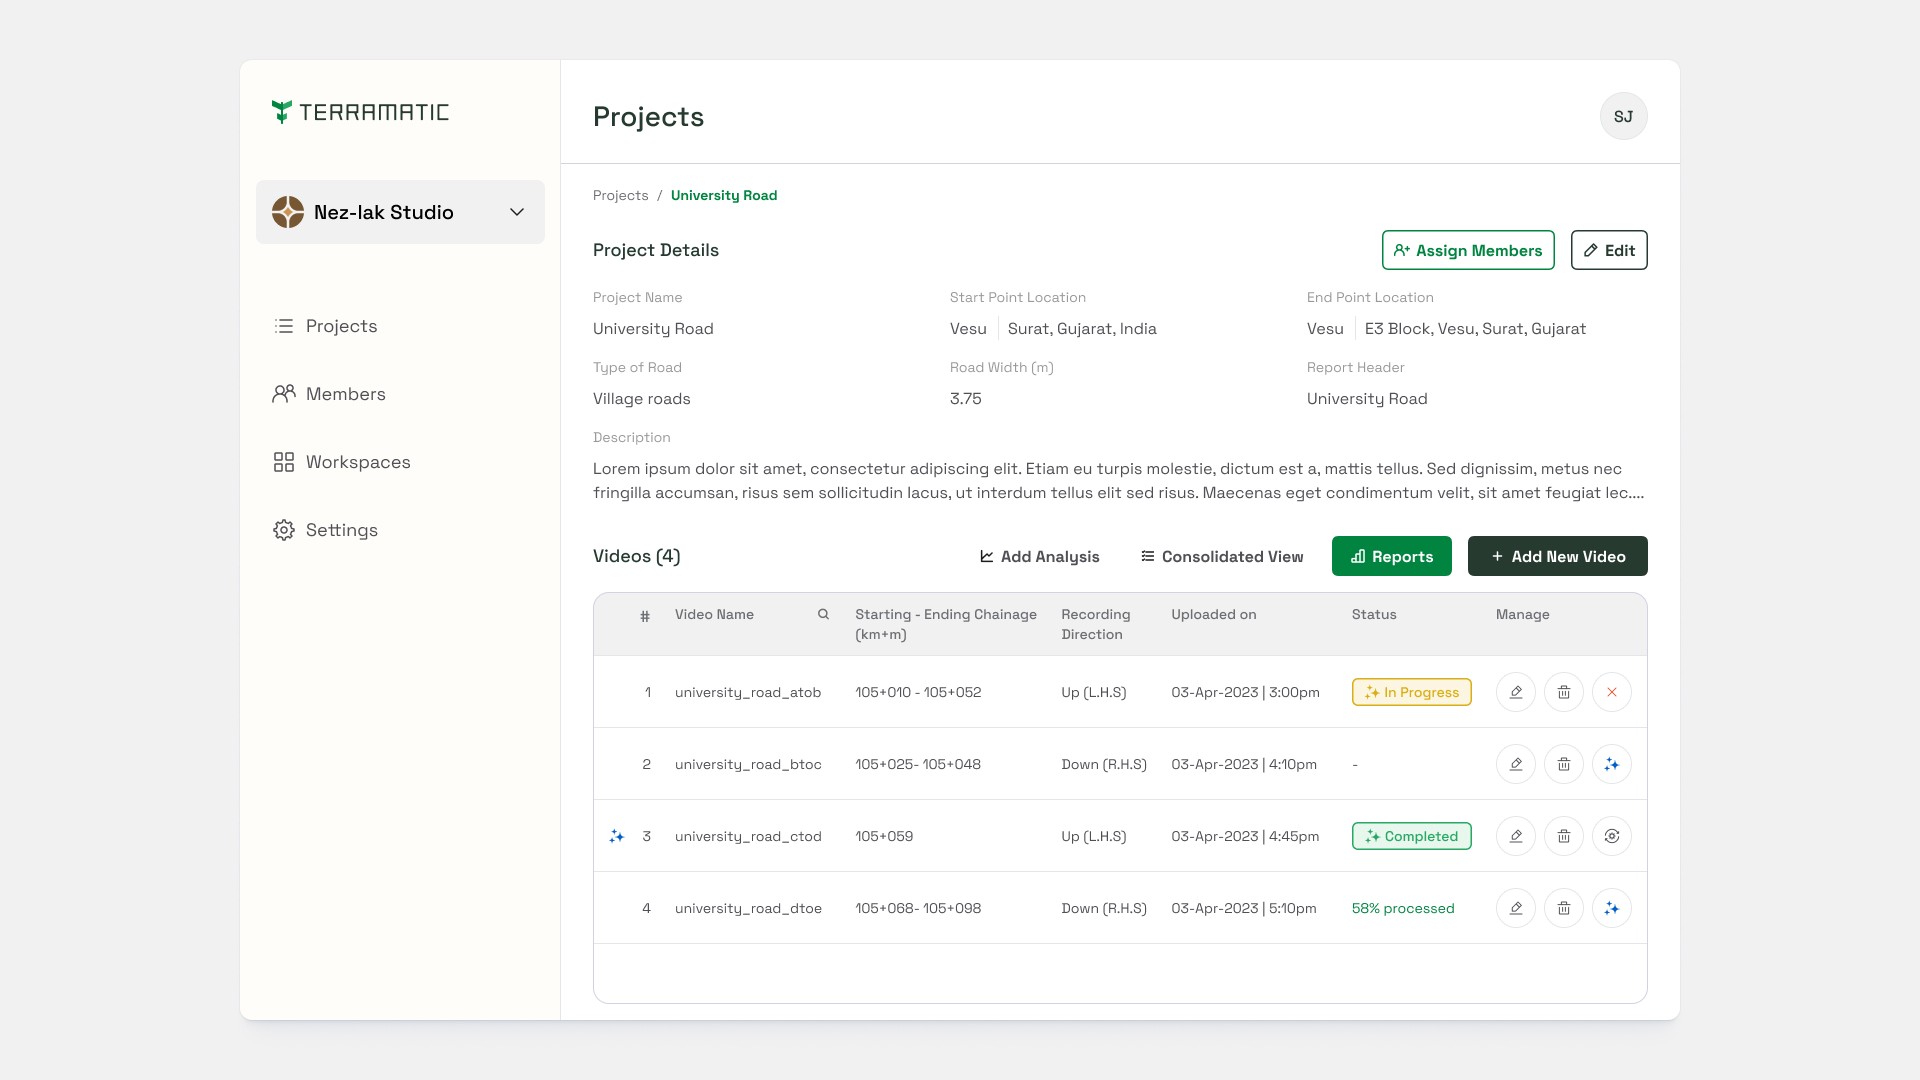Click upload date 03-Apr-2023 | 4:10pm
The image size is (1920, 1080).
pos(1244,764)
